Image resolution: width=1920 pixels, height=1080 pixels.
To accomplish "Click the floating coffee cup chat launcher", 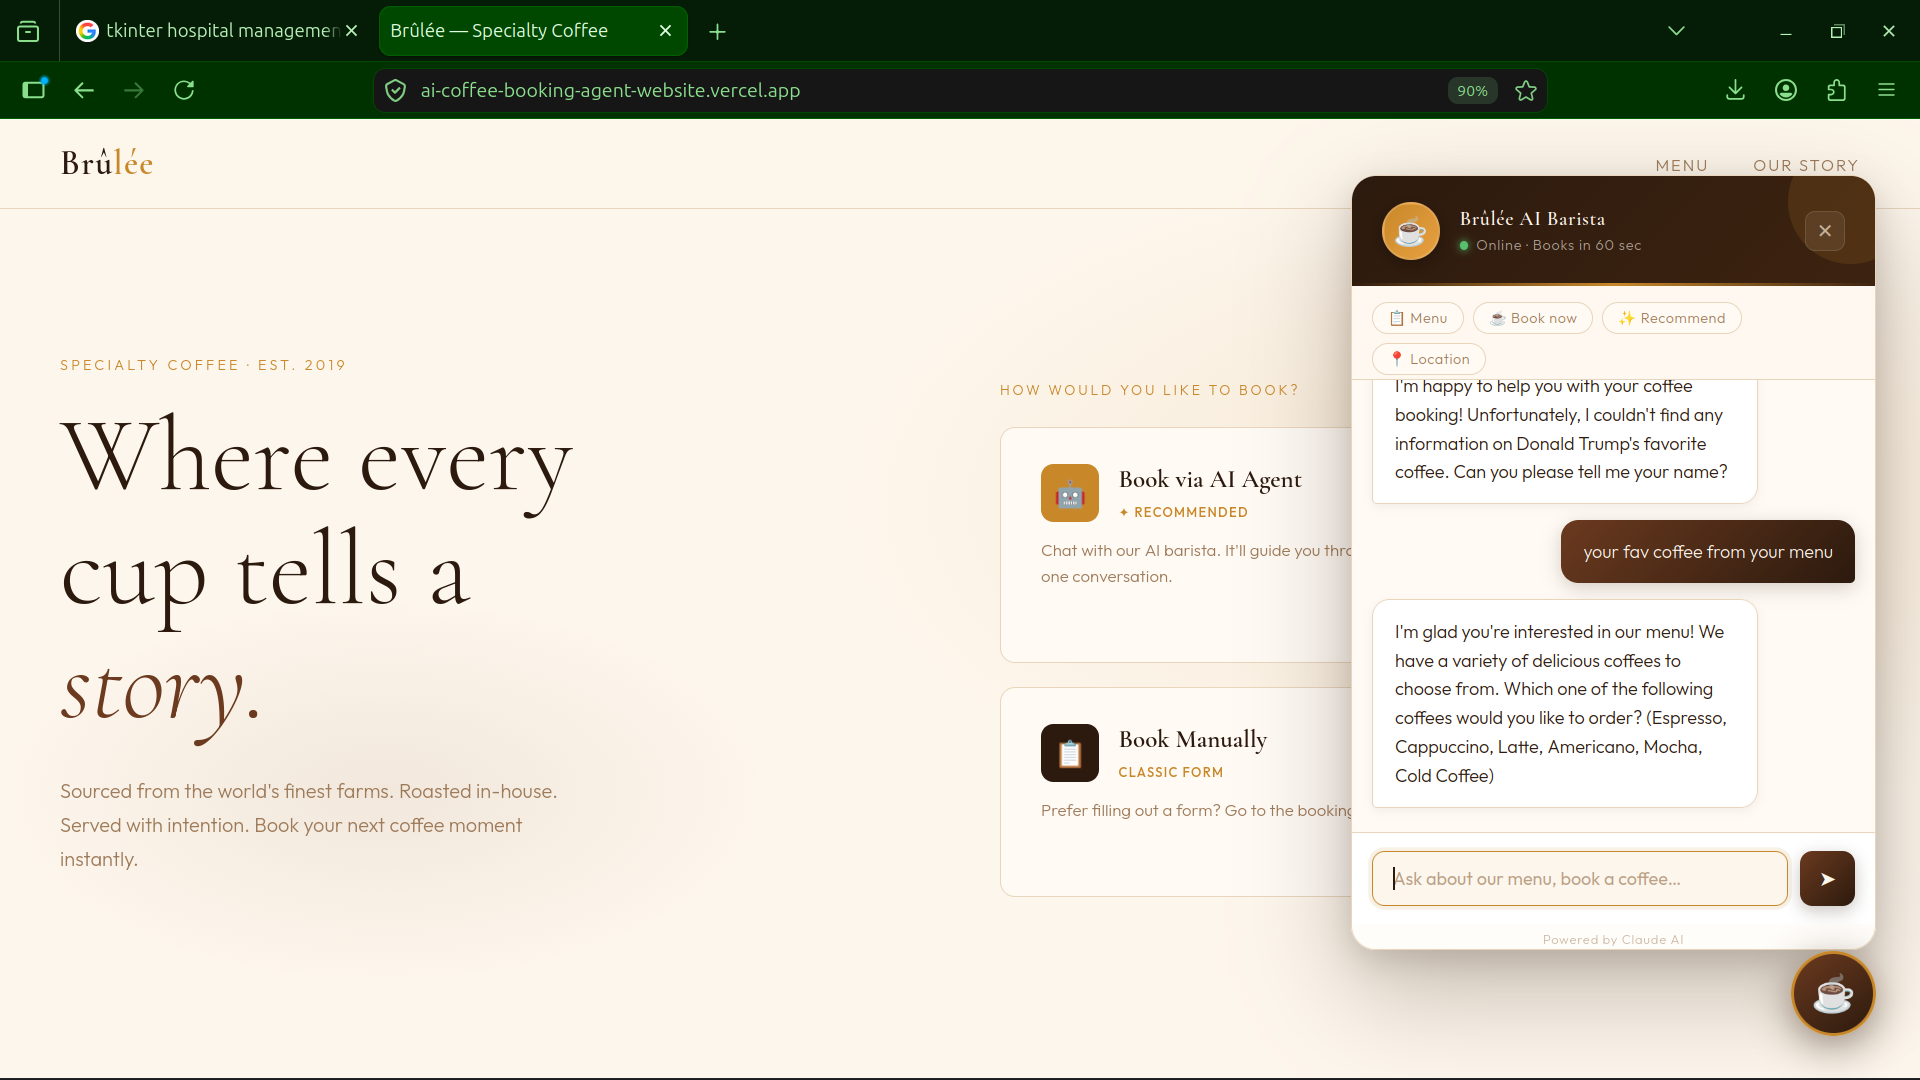I will click(x=1833, y=994).
